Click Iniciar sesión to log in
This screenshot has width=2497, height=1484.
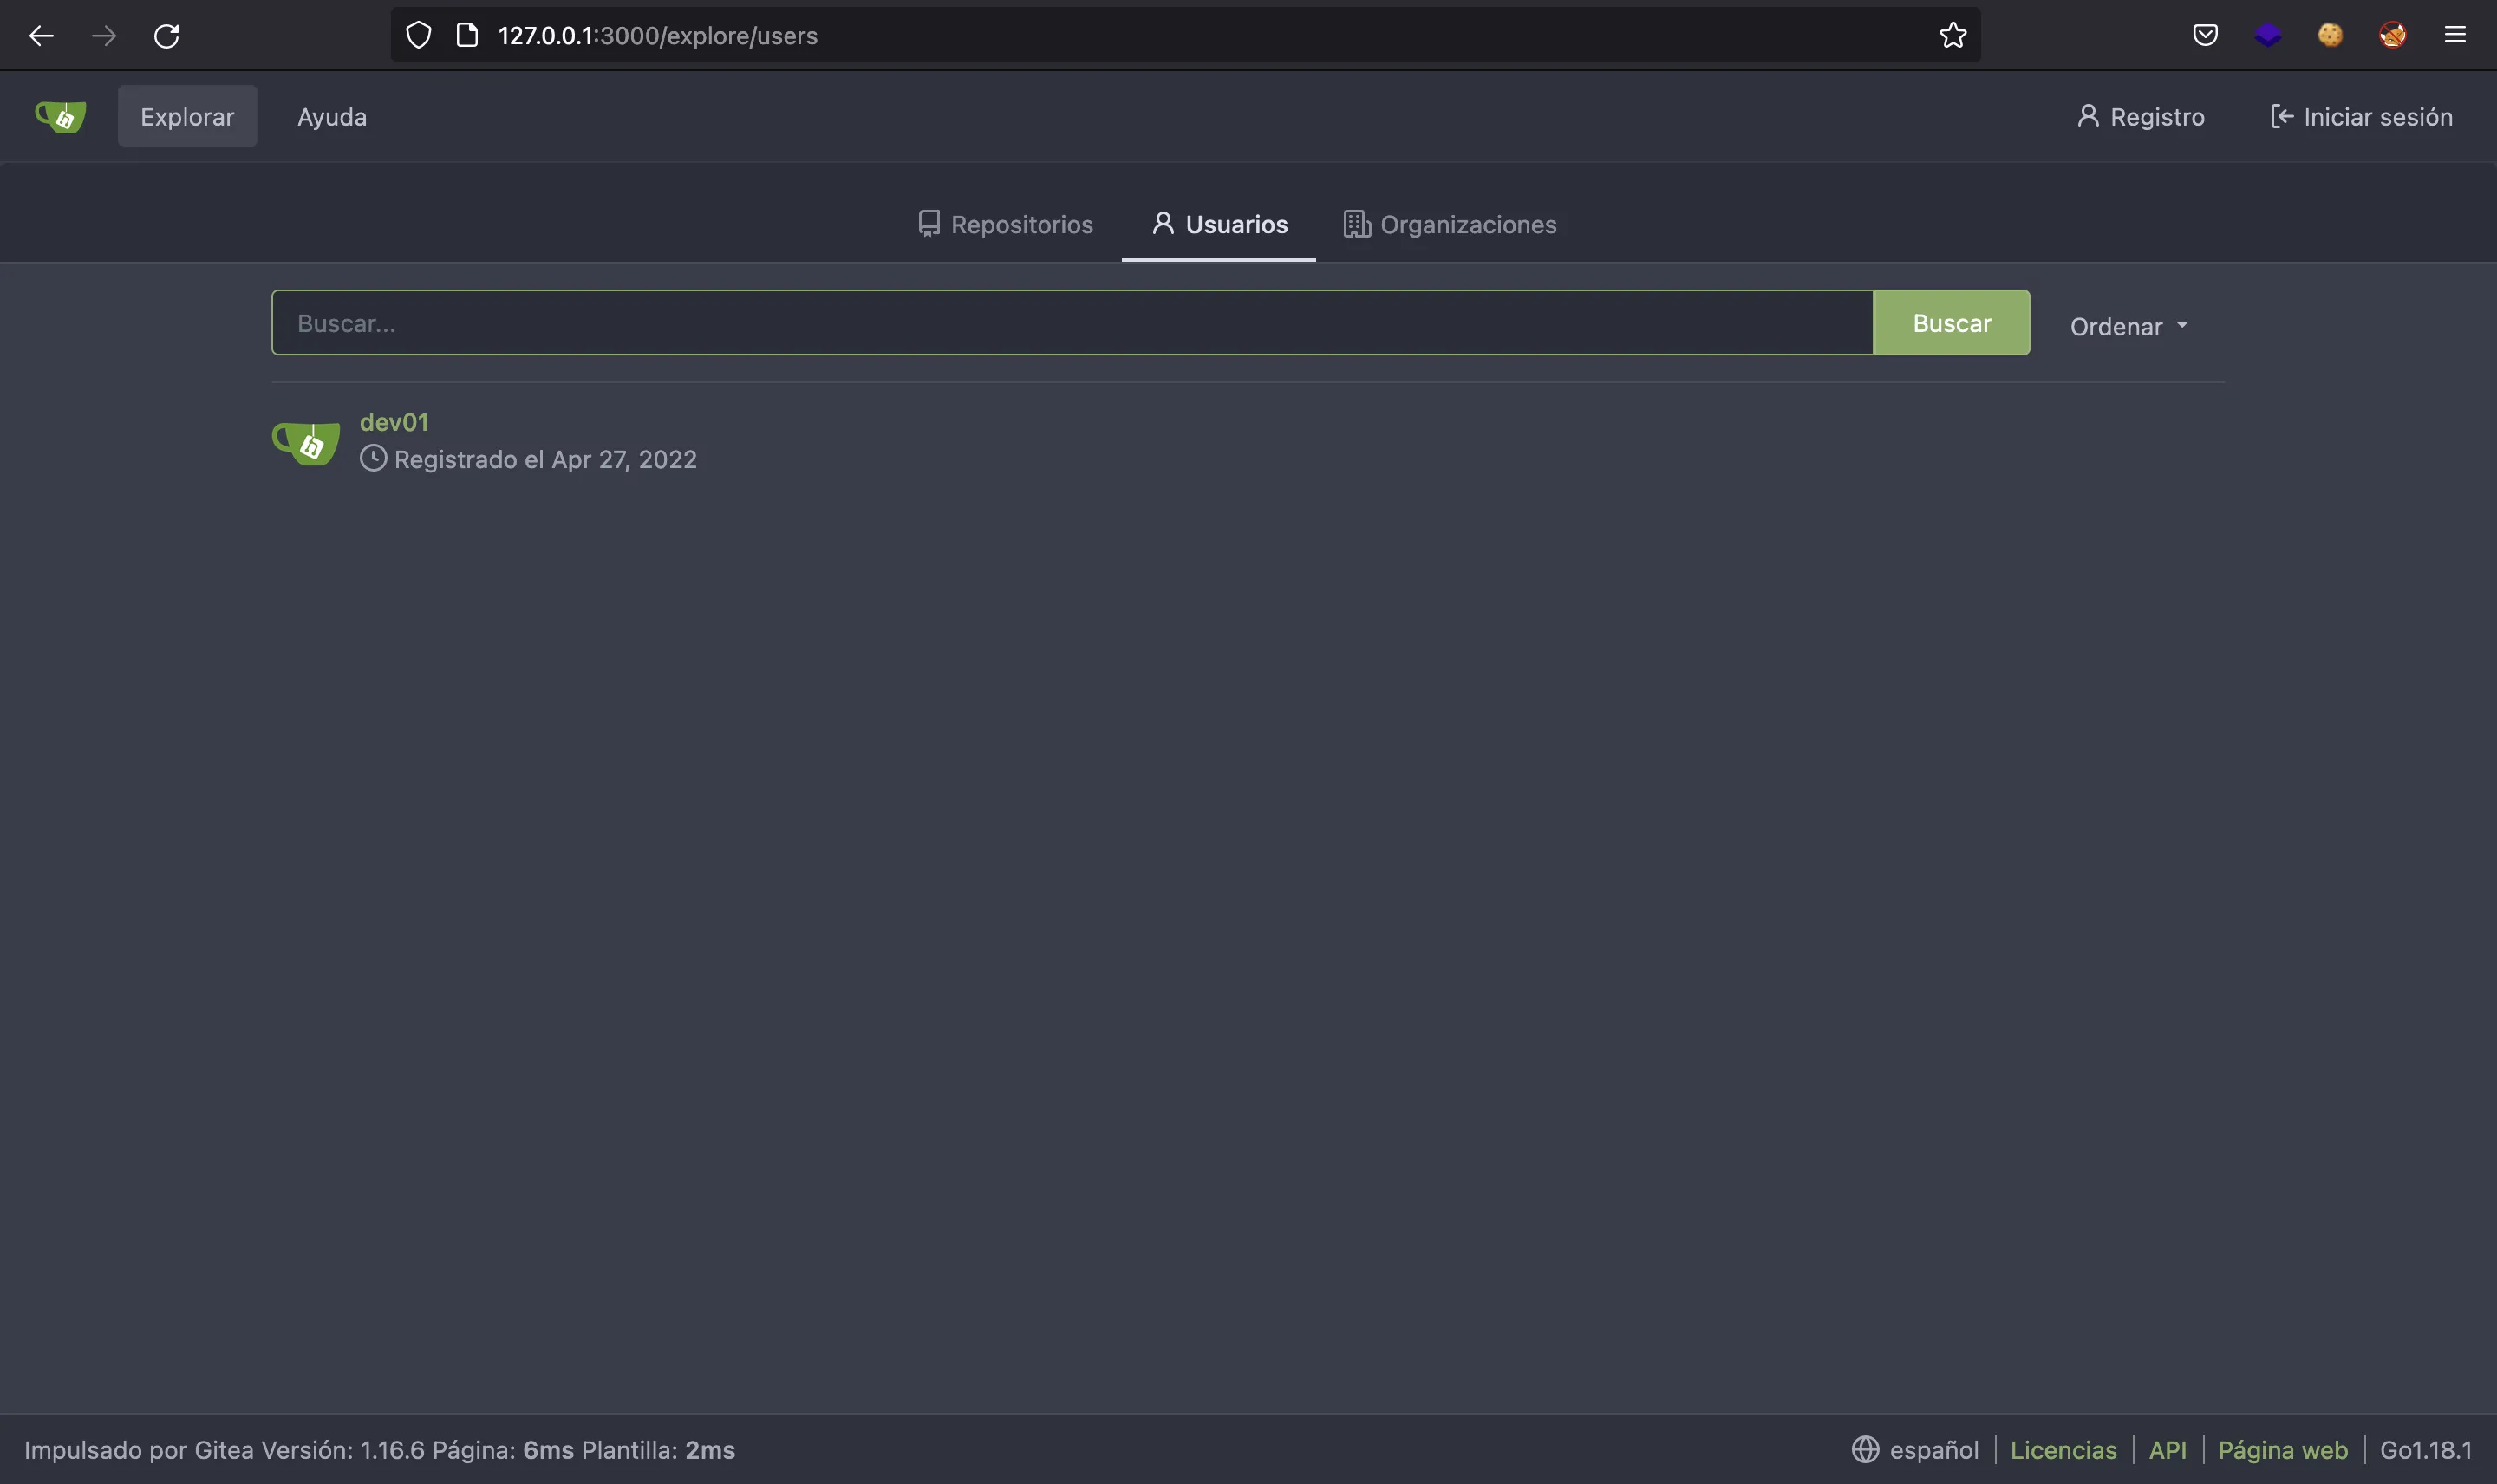coord(2361,117)
